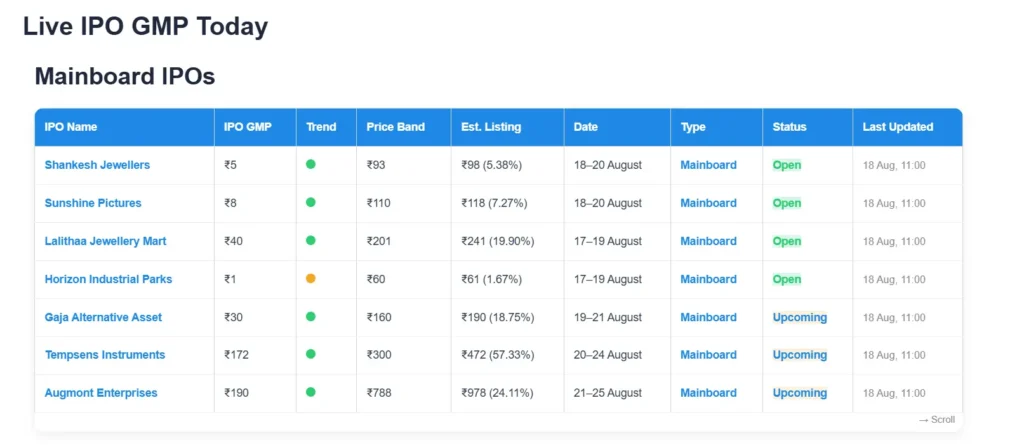Click the Mainboard type link for Horizon Industrial Parks
Image resolution: width=1024 pixels, height=445 pixels.
[709, 279]
